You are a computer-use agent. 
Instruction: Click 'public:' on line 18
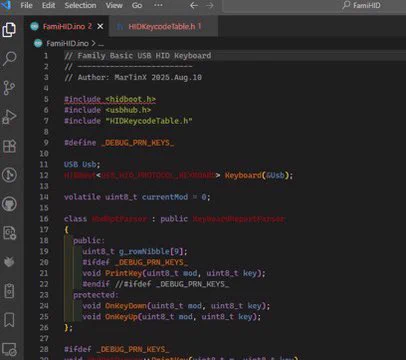coord(89,240)
